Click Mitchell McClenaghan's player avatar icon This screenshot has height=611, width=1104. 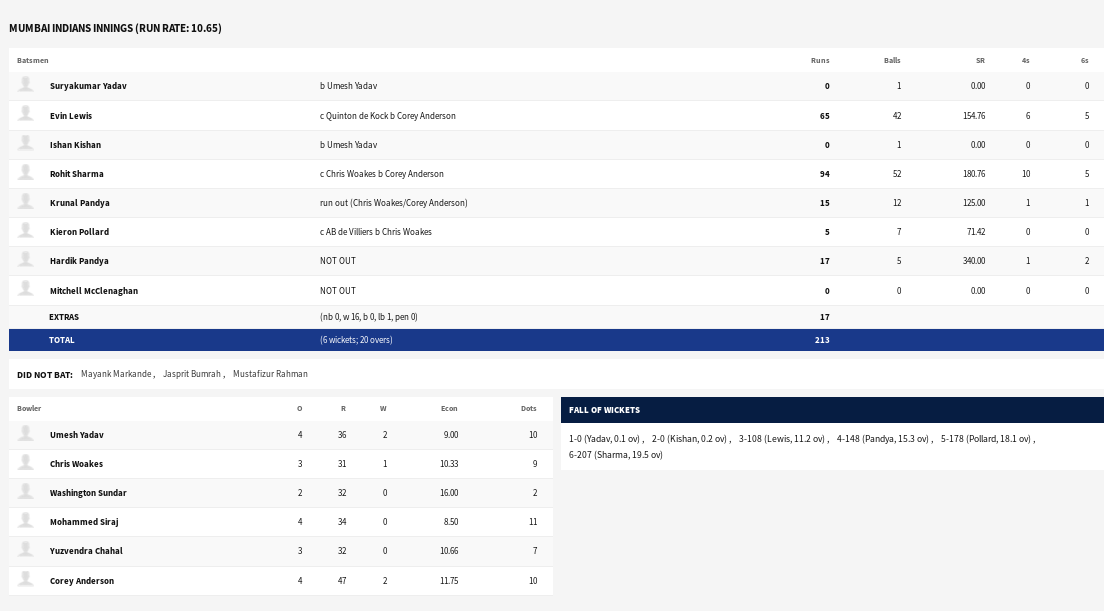[25, 289]
